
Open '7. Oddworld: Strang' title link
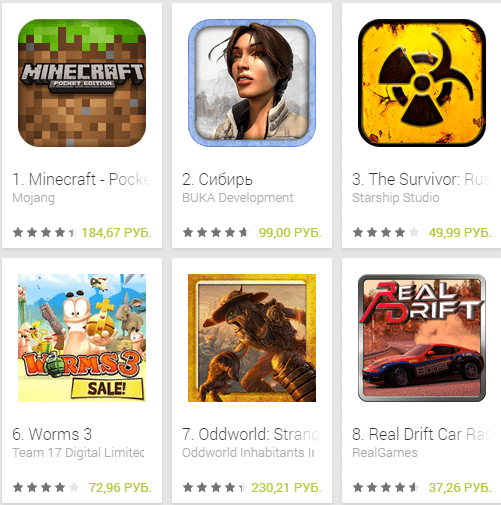click(x=251, y=434)
